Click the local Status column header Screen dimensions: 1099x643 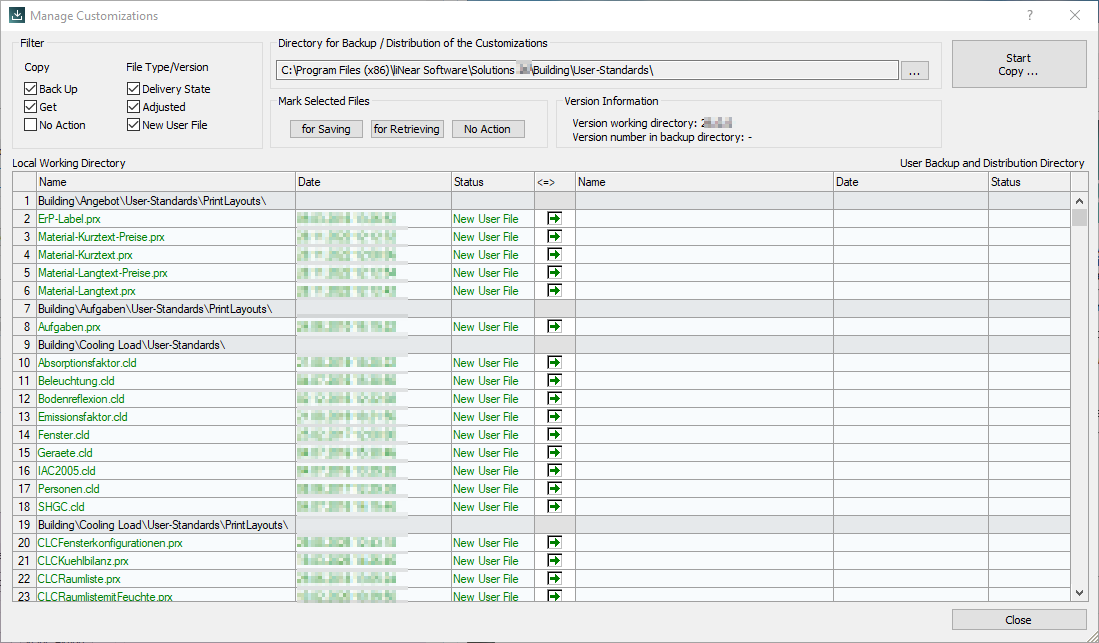493,182
